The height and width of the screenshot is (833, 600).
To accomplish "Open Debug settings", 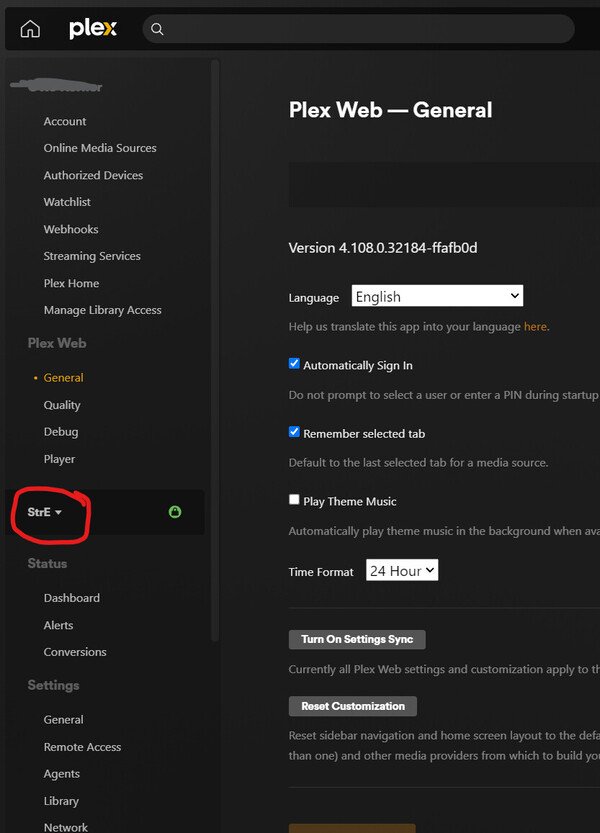I will 61,432.
